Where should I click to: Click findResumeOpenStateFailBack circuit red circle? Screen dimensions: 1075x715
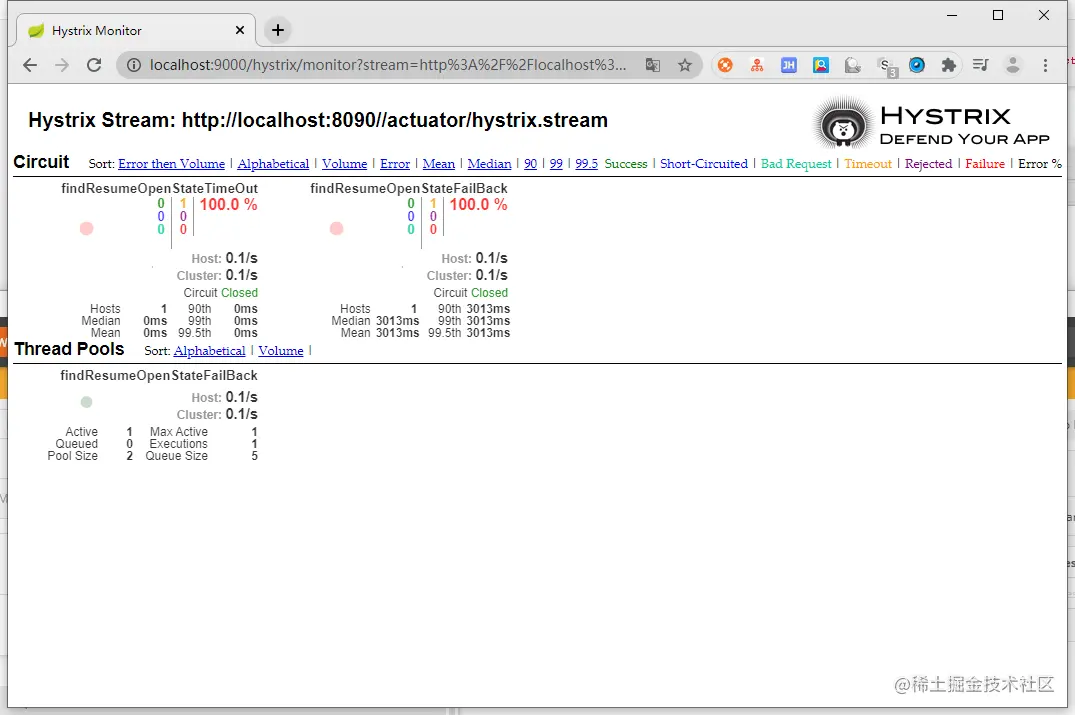(337, 228)
